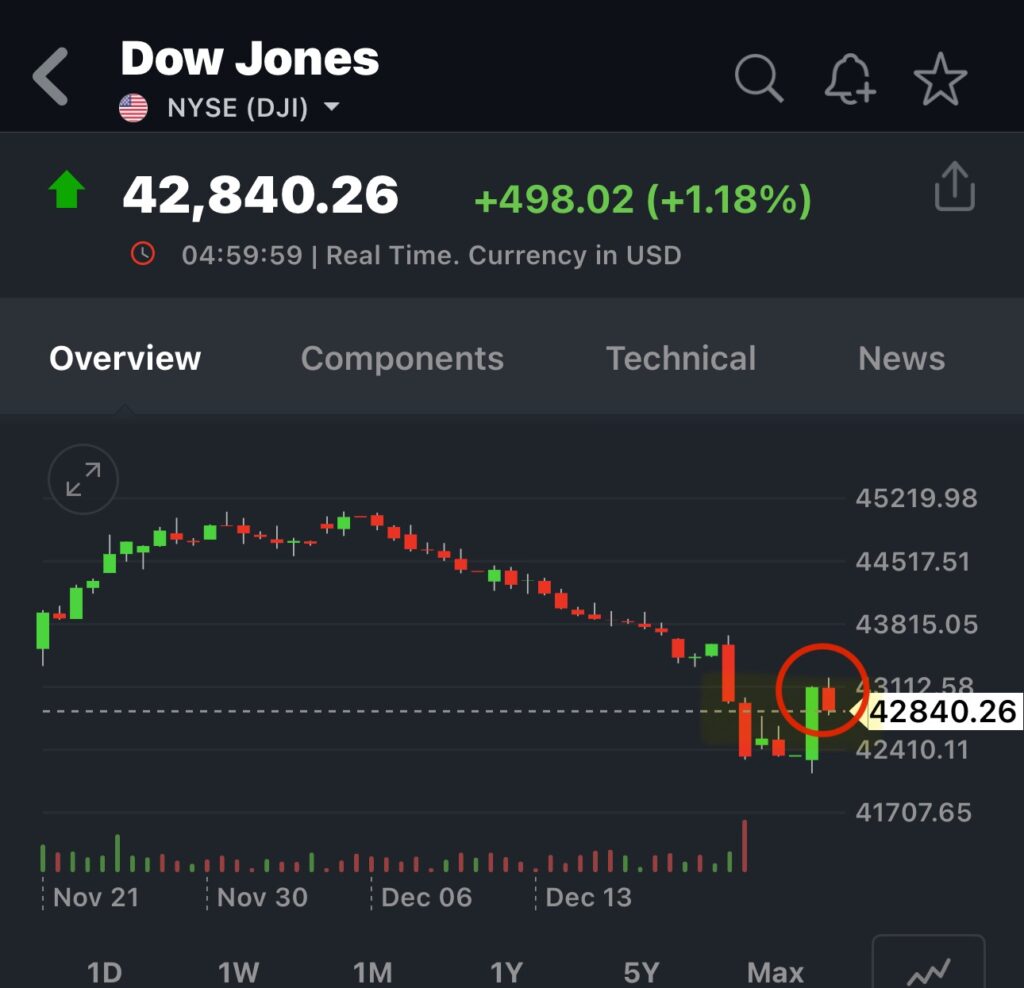Go to the News tab
The image size is (1024, 988).
pyautogui.click(x=901, y=358)
